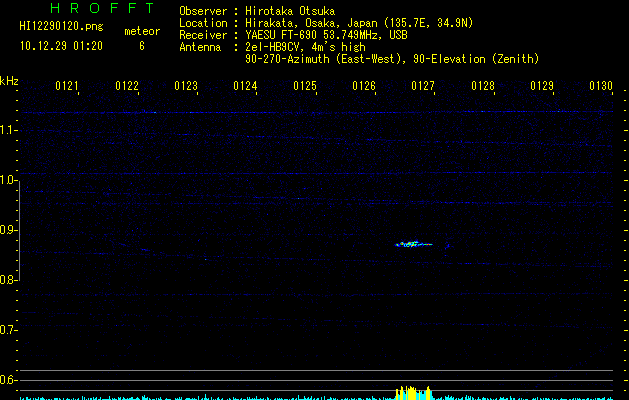Click the yellow power peak near 0127
The image size is (629, 400).
pos(414,393)
